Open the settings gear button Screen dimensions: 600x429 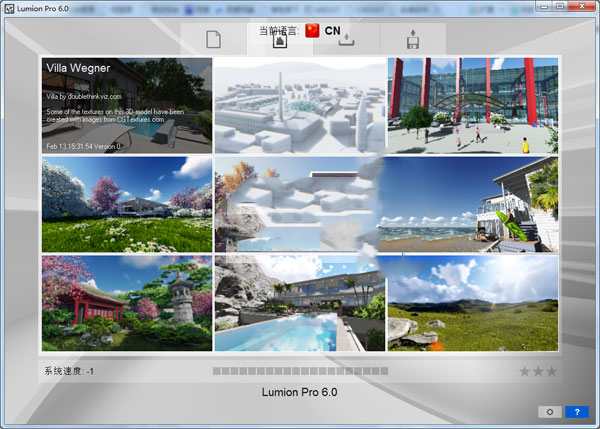(549, 411)
